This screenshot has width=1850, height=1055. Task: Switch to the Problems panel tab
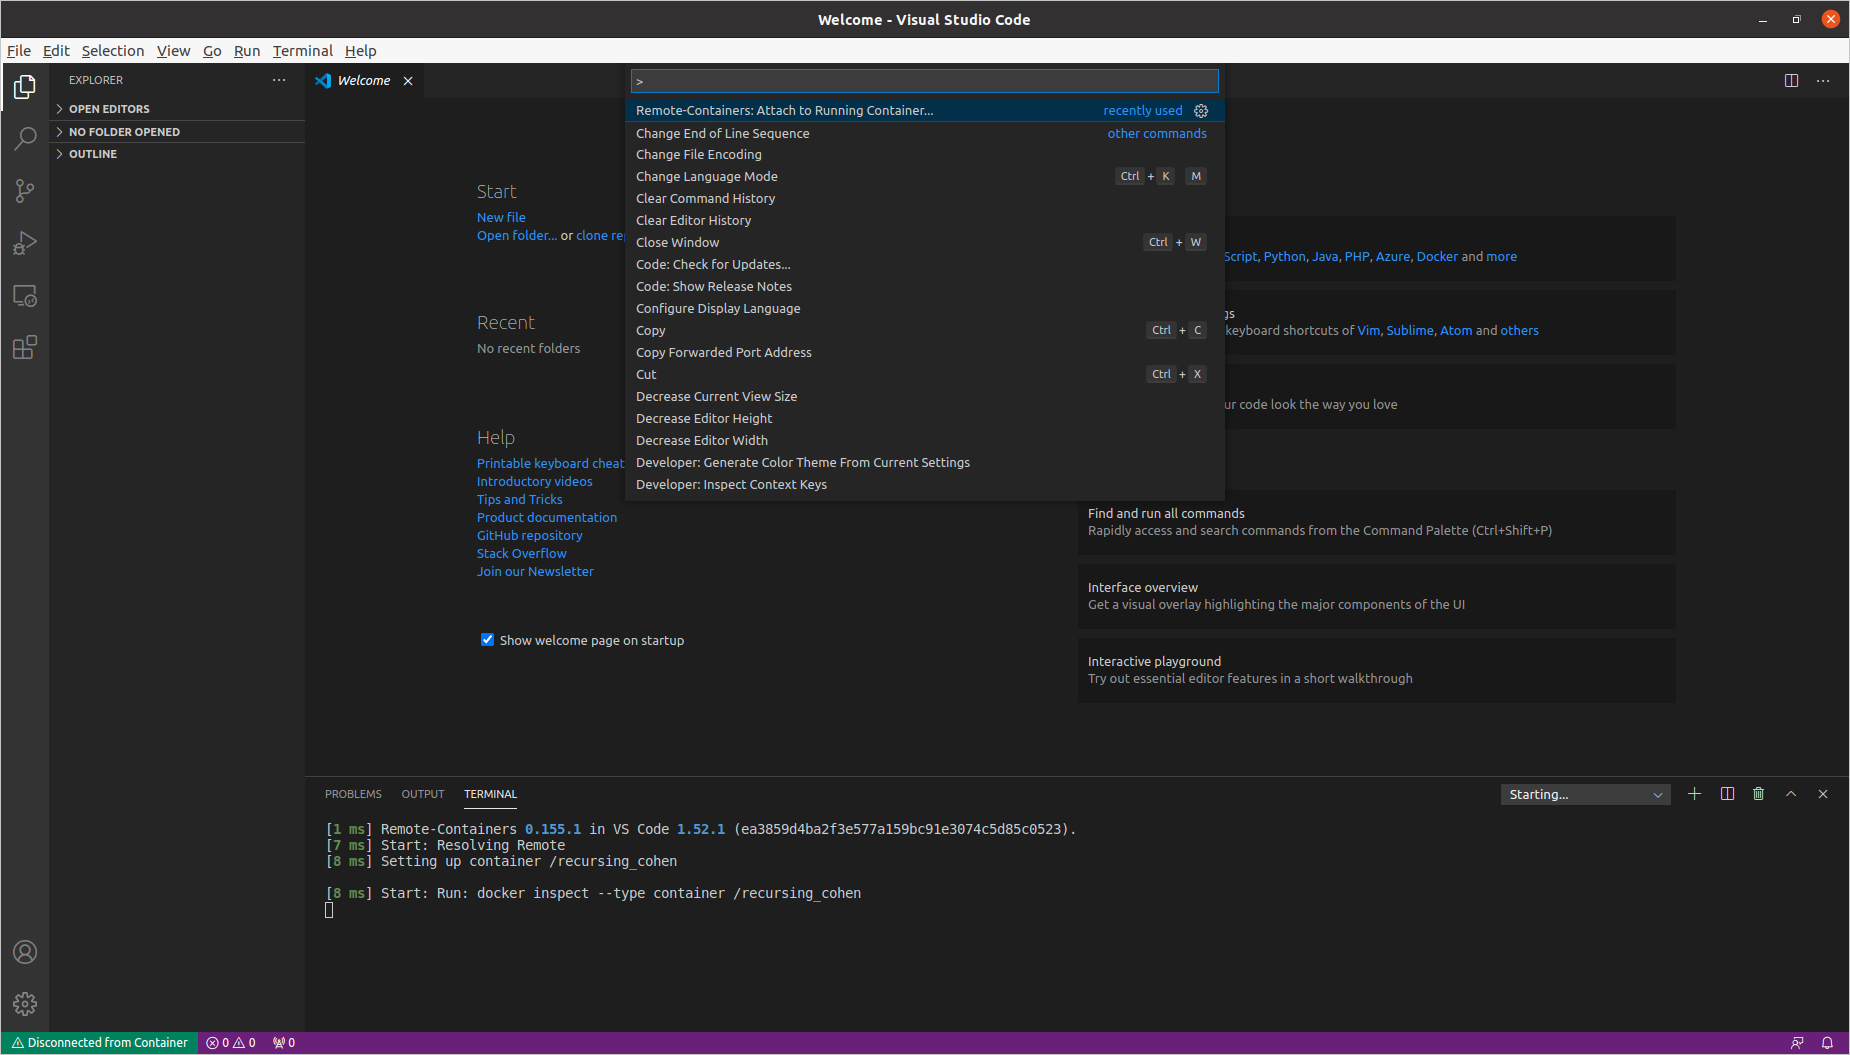point(353,794)
